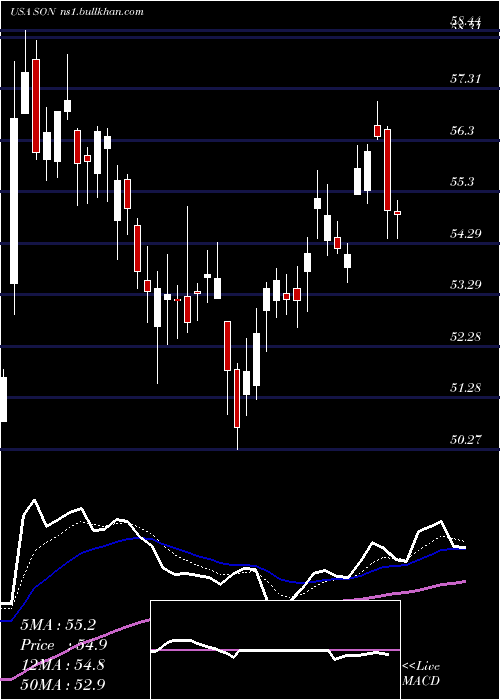Click the 51.28 price level label
500x700 pixels.
pos(466,388)
